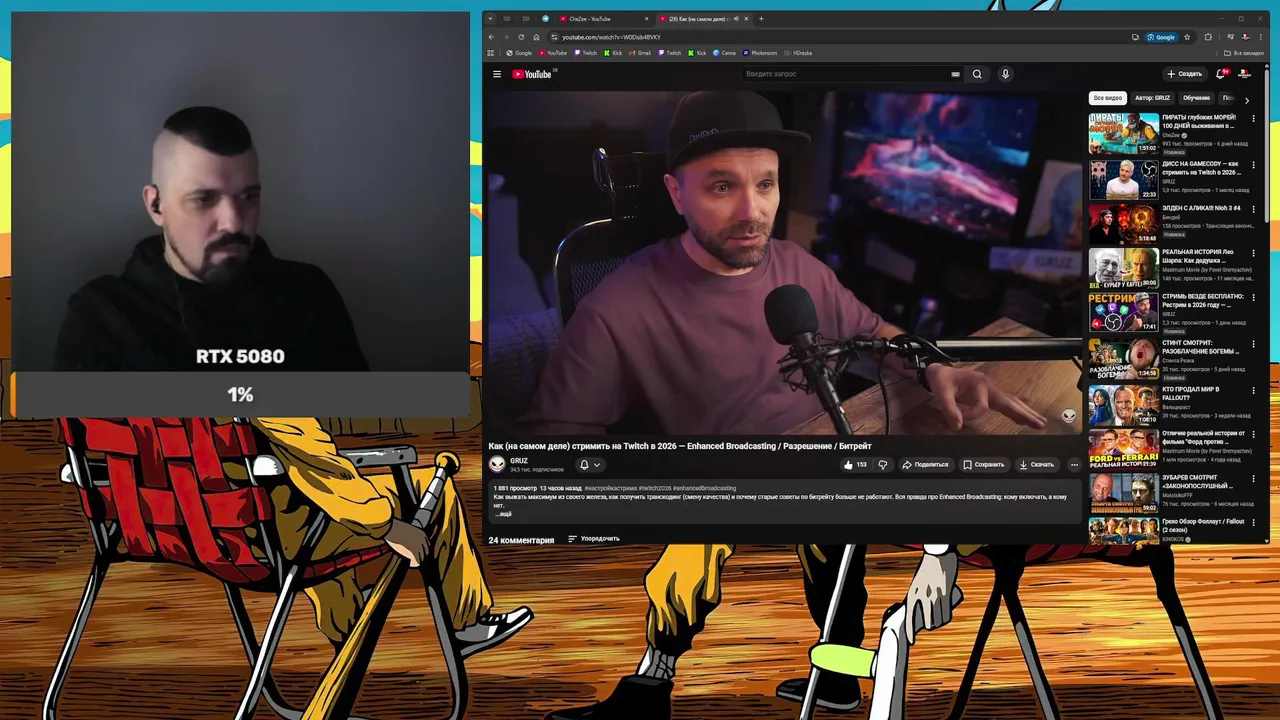This screenshot has height=720, width=1280.
Task: Open the Упорядочить comments sort dropdown
Action: coord(594,539)
